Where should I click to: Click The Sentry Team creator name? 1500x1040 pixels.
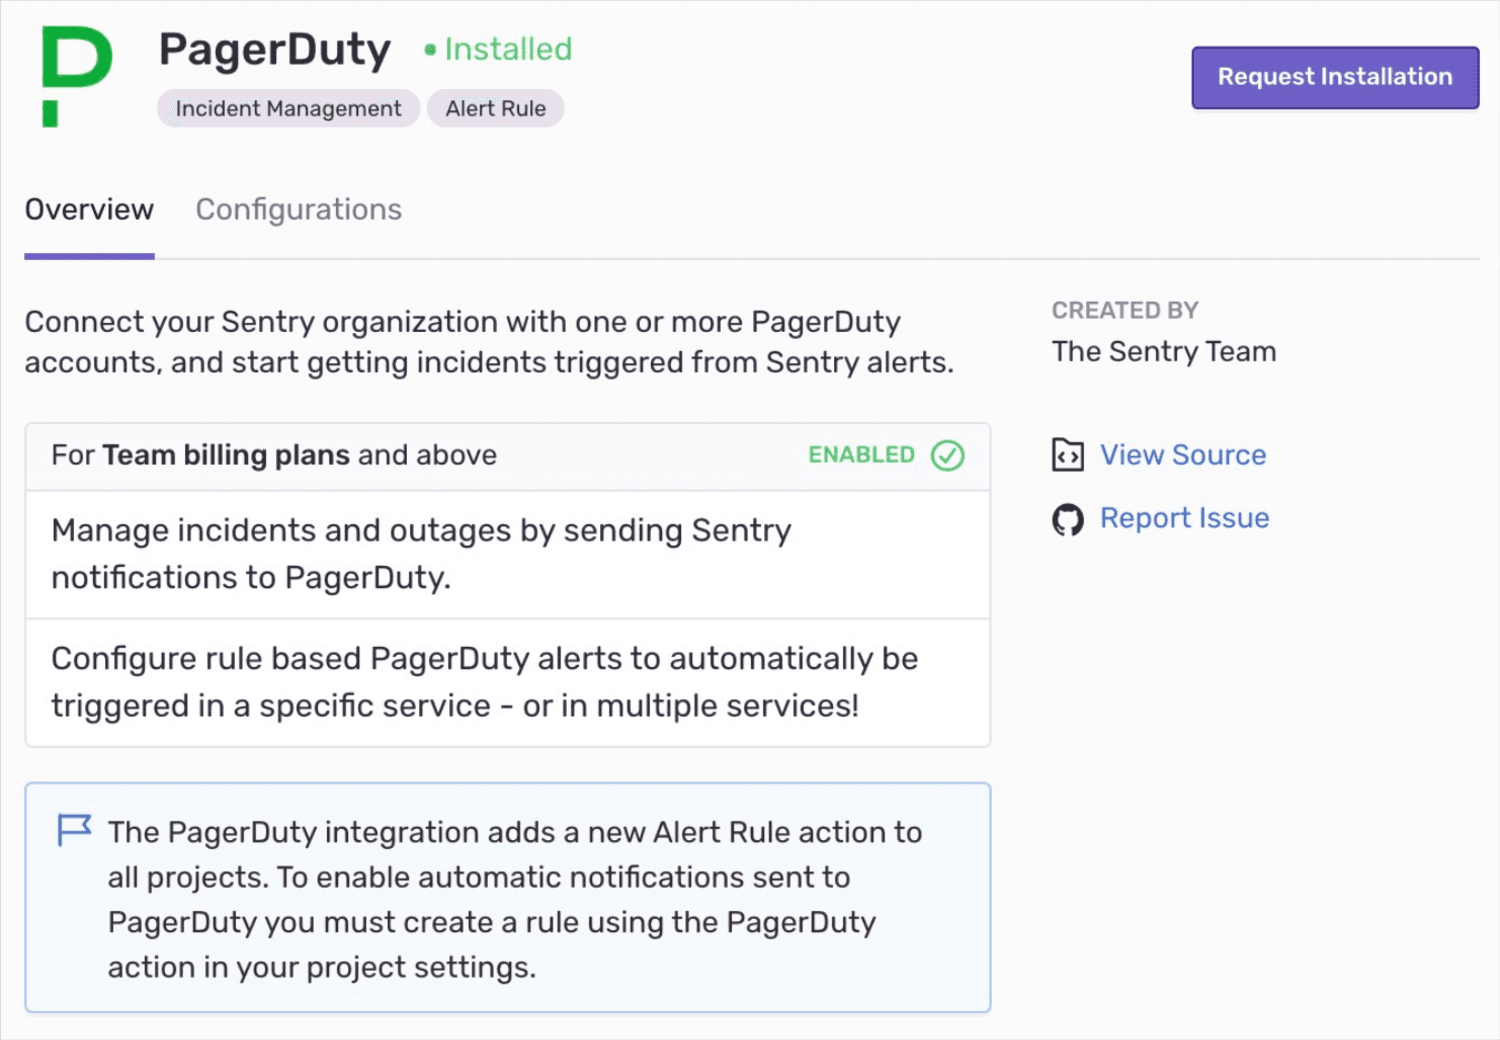tap(1163, 351)
